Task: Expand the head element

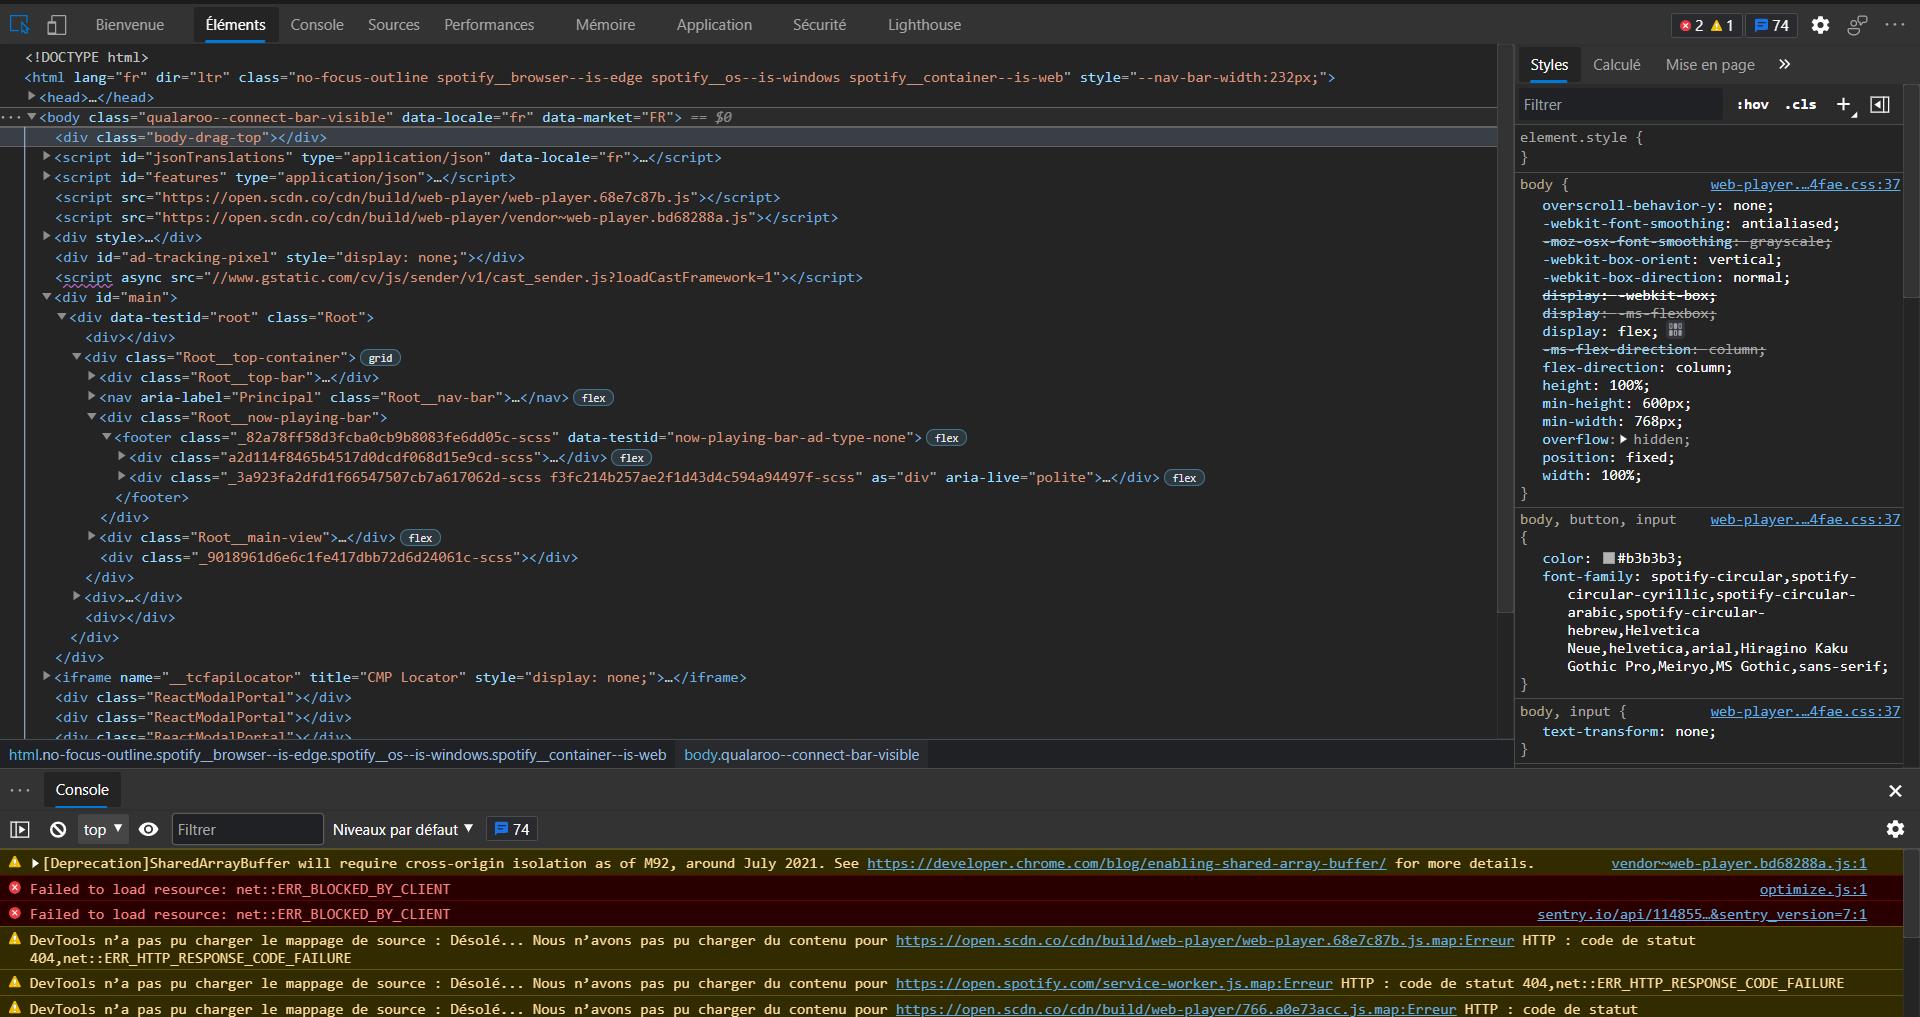Action: (x=32, y=96)
